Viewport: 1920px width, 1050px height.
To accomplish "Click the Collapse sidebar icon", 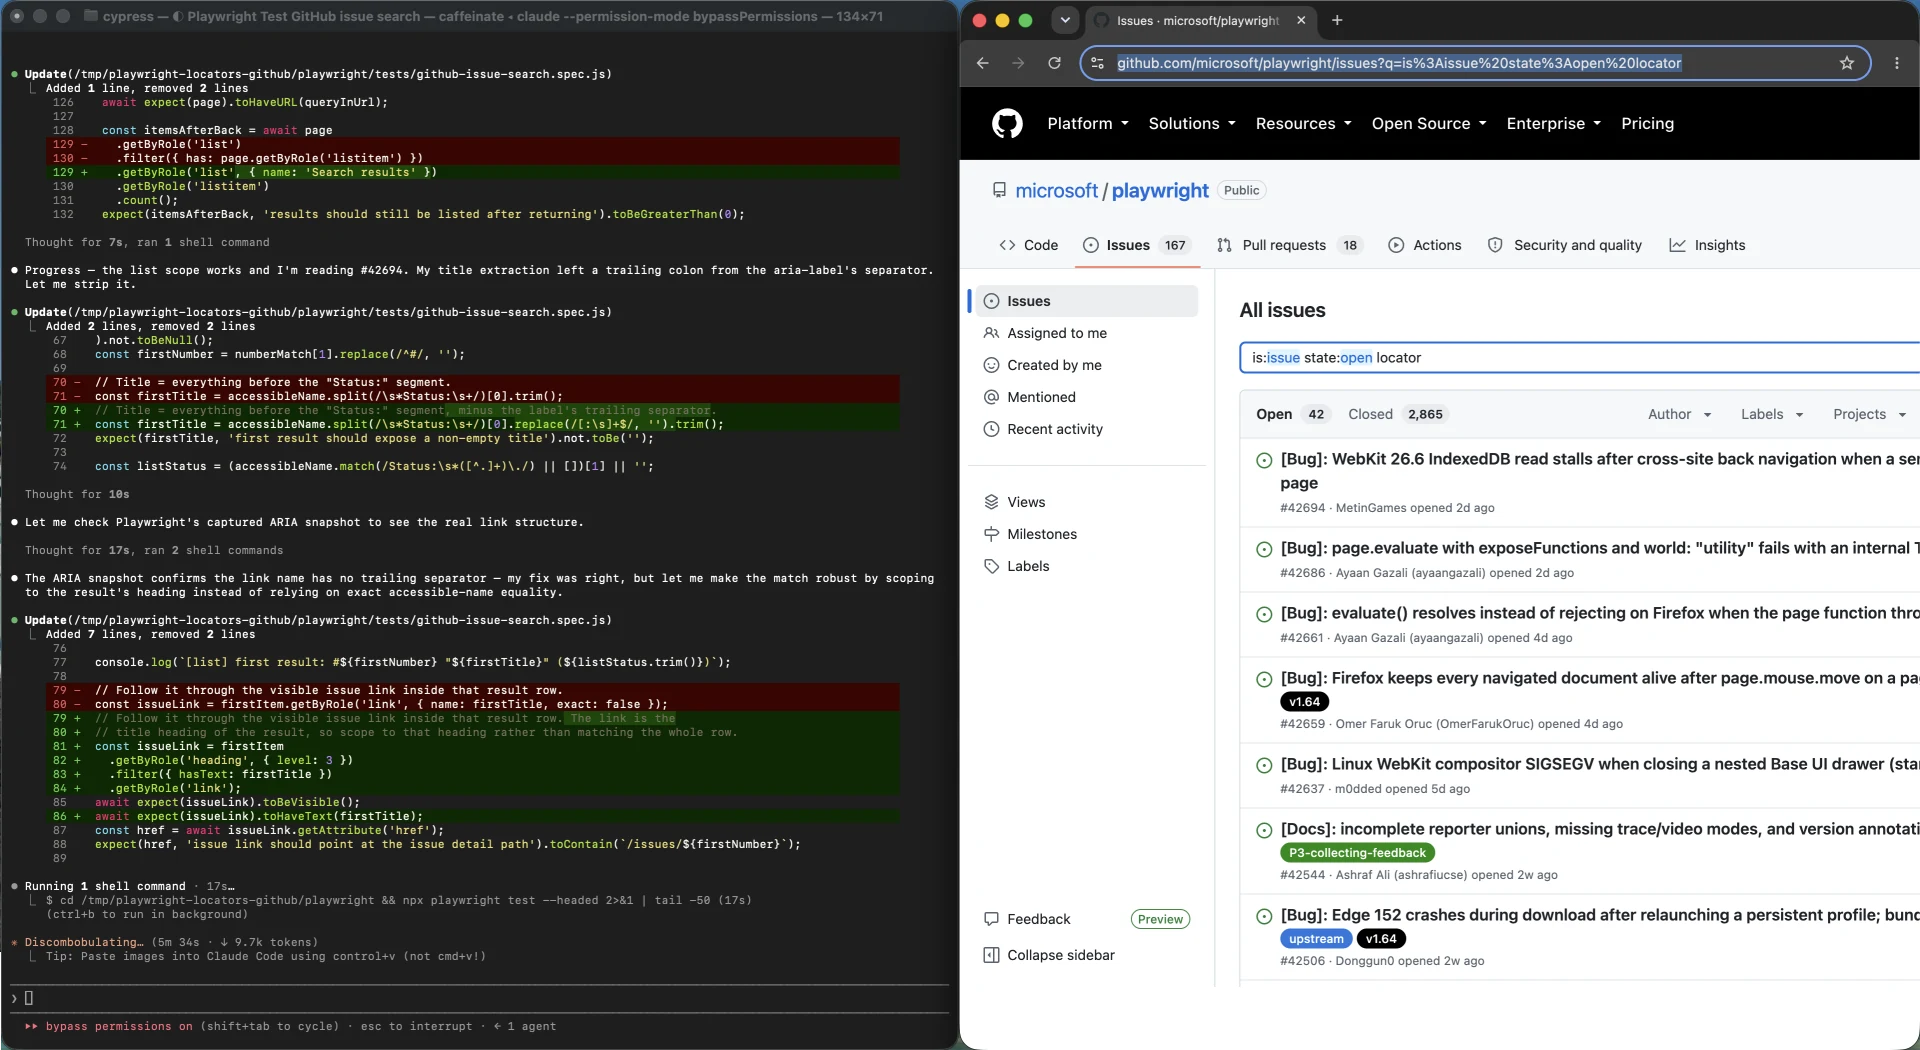I will point(991,955).
